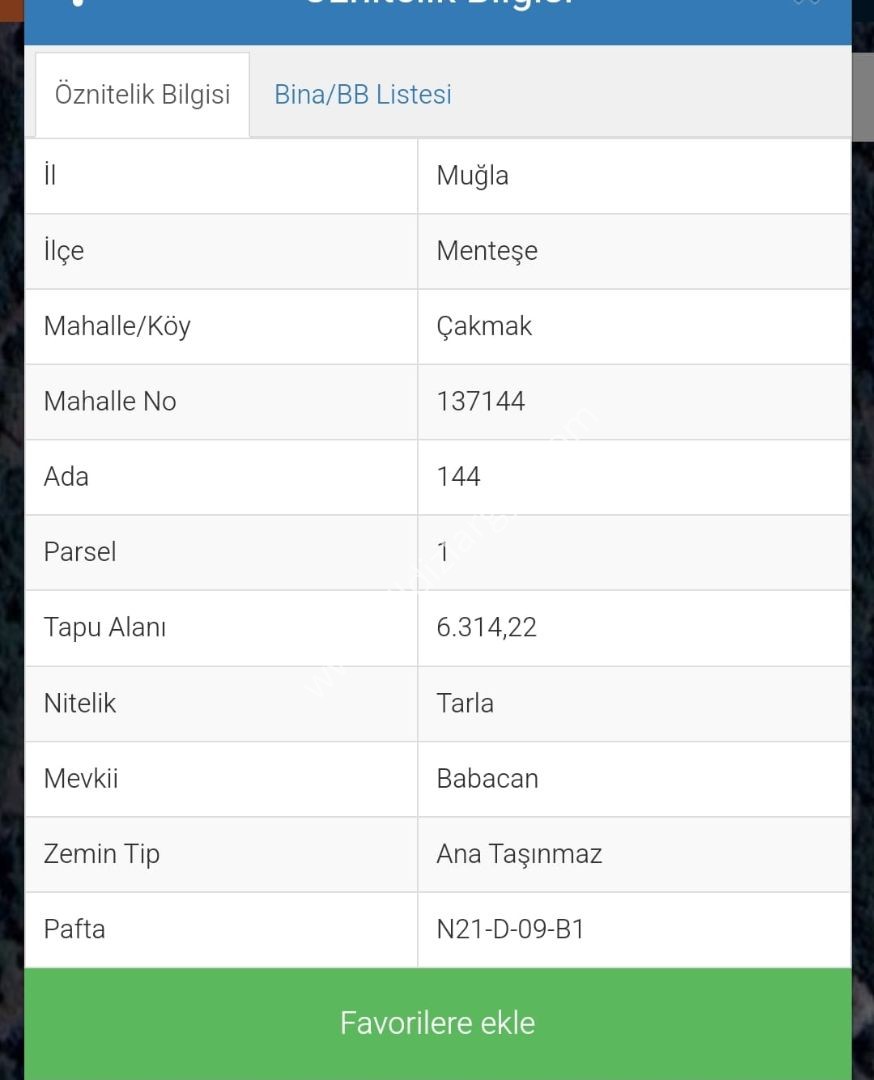Click the Ada value 144
Screen dimensions: 874x1080
[458, 476]
